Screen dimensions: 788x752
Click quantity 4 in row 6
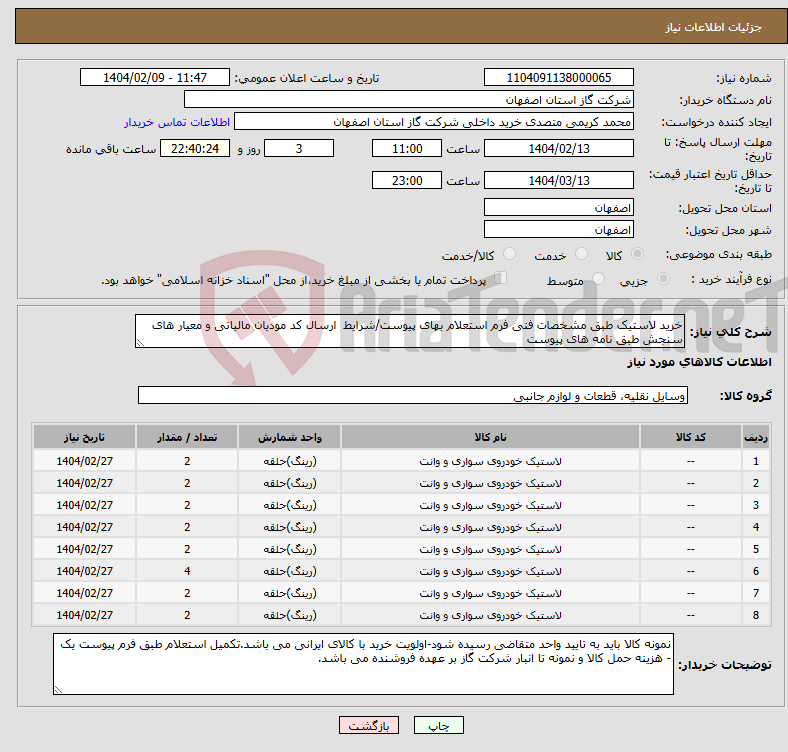point(187,571)
